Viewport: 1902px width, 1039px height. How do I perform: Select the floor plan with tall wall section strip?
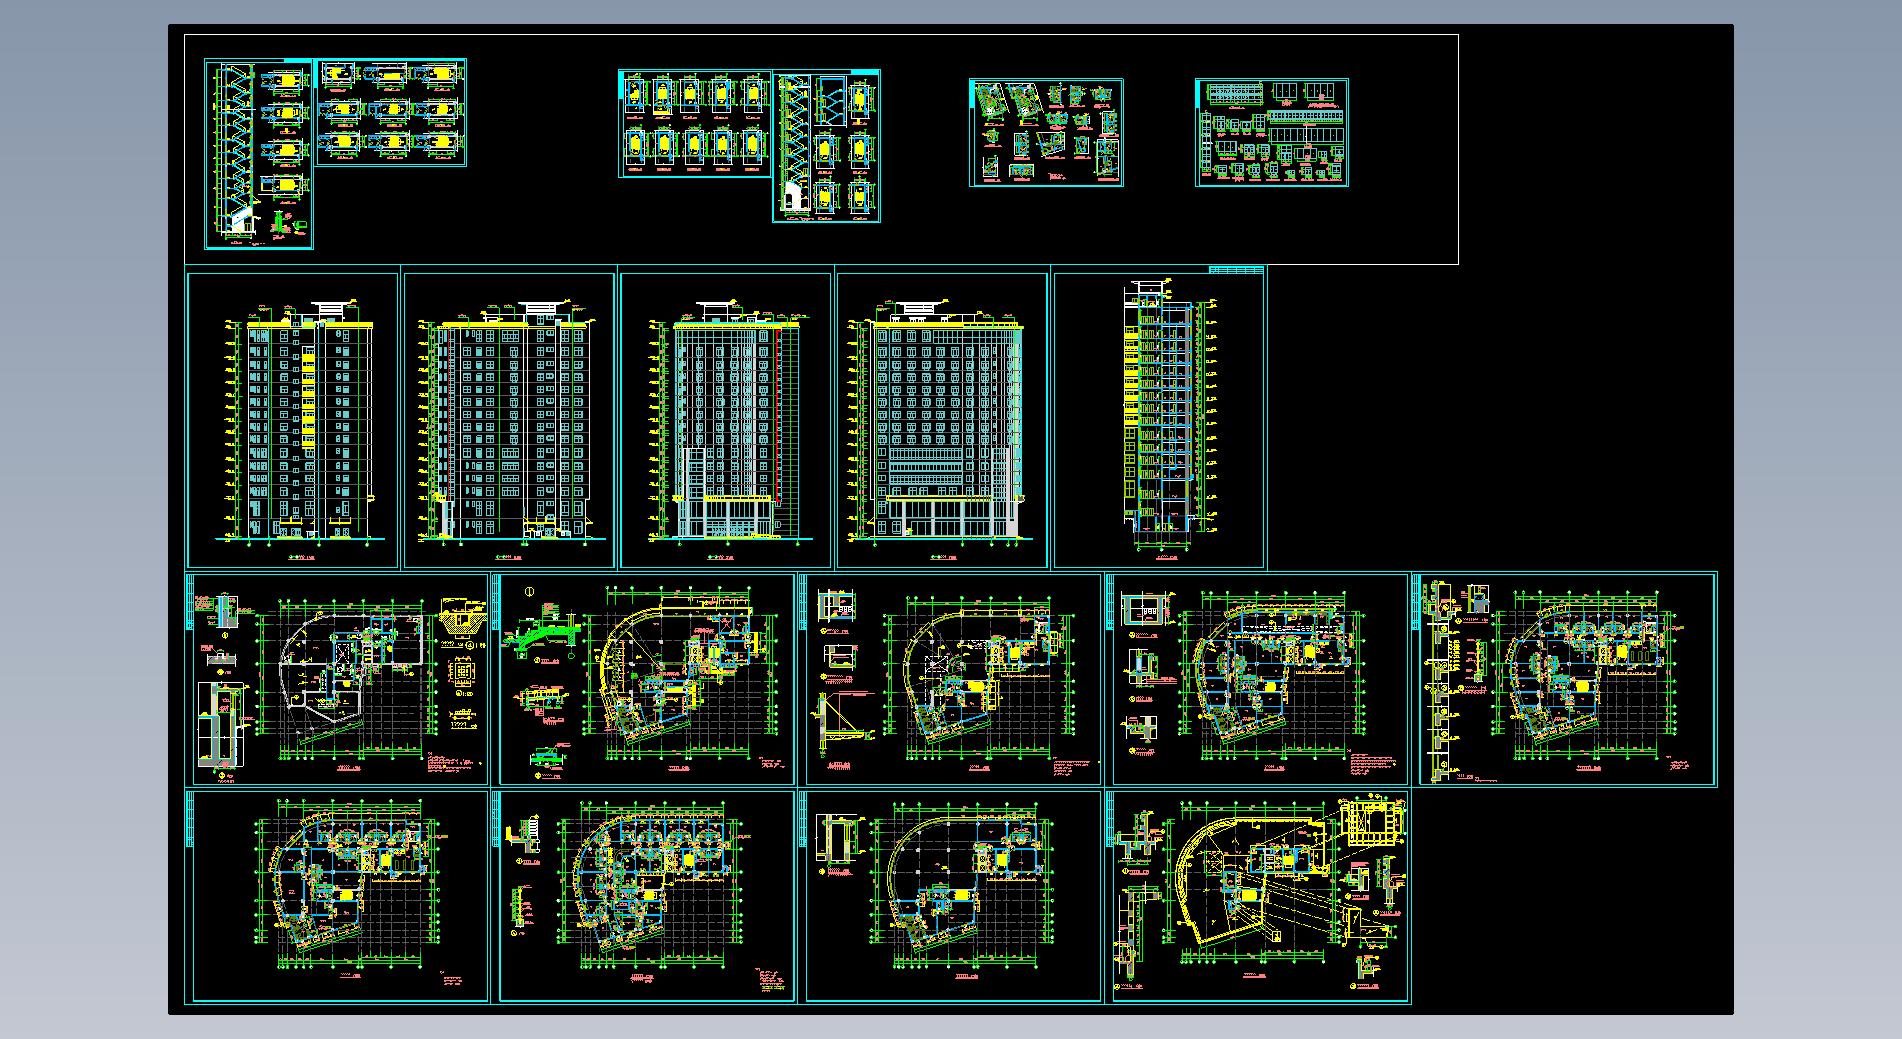pyautogui.click(x=1567, y=679)
